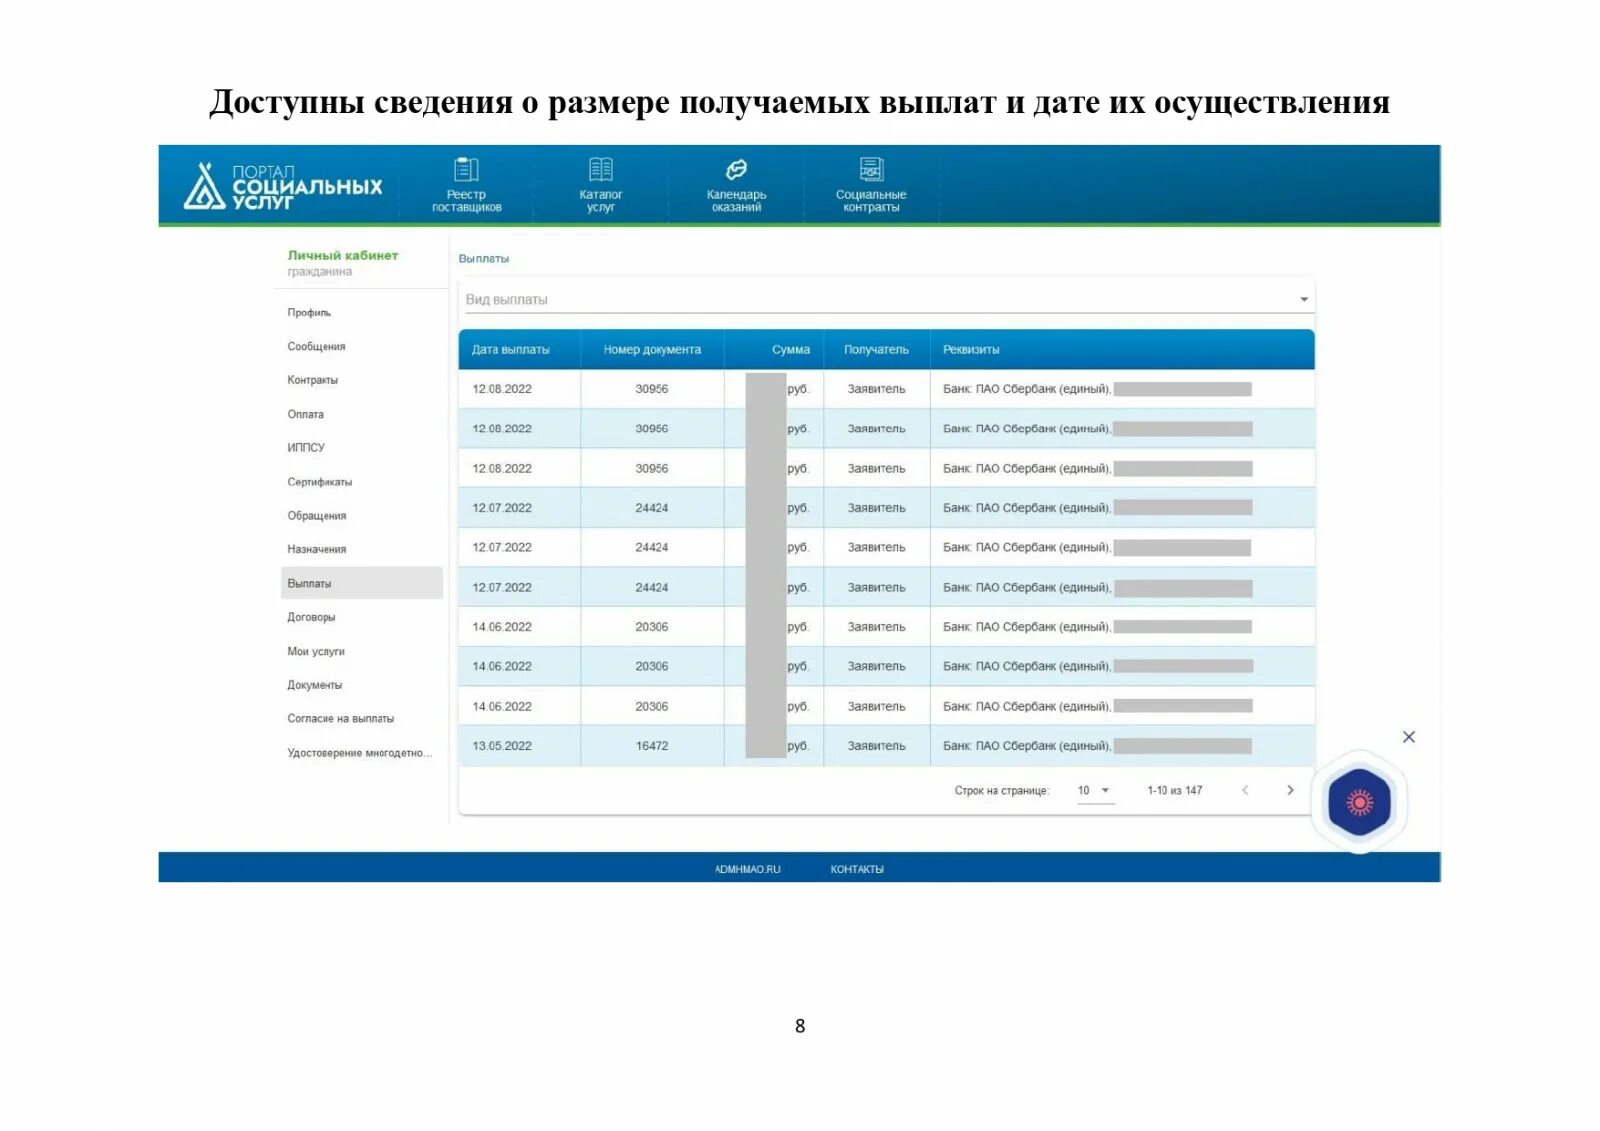This screenshot has height=1131, width=1600.
Task: Sort by Получатель column header
Action: click(x=876, y=350)
